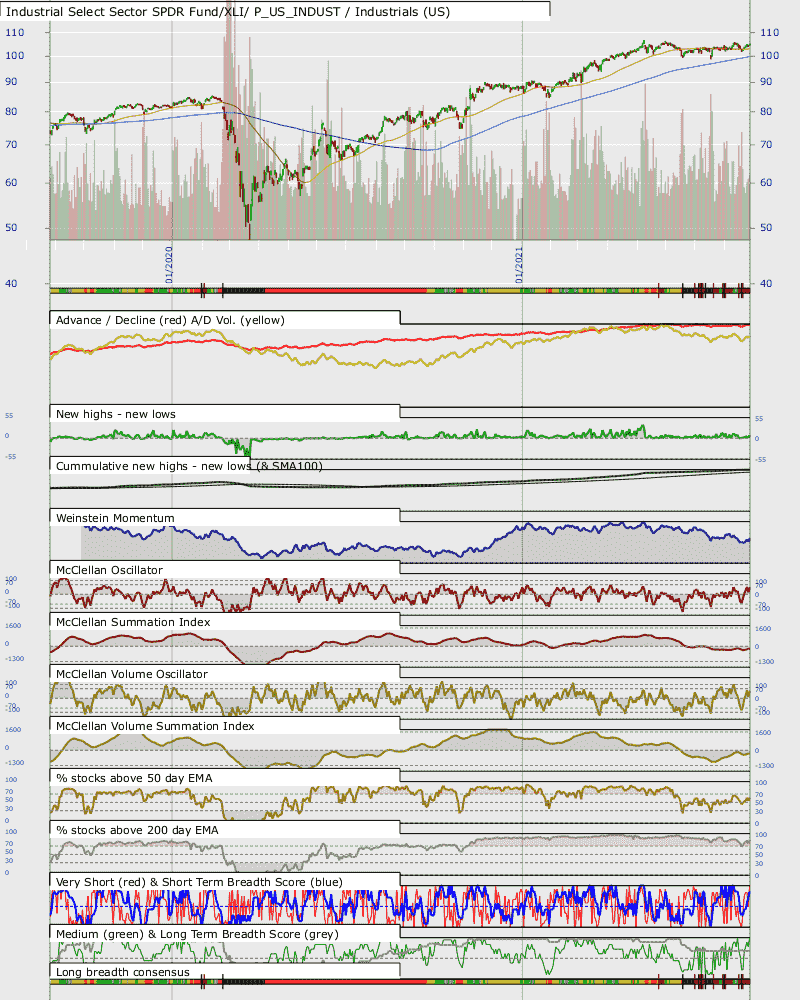Click the 40 price label on right axis
Image resolution: width=800 pixels, height=1000 pixels.
(766, 283)
